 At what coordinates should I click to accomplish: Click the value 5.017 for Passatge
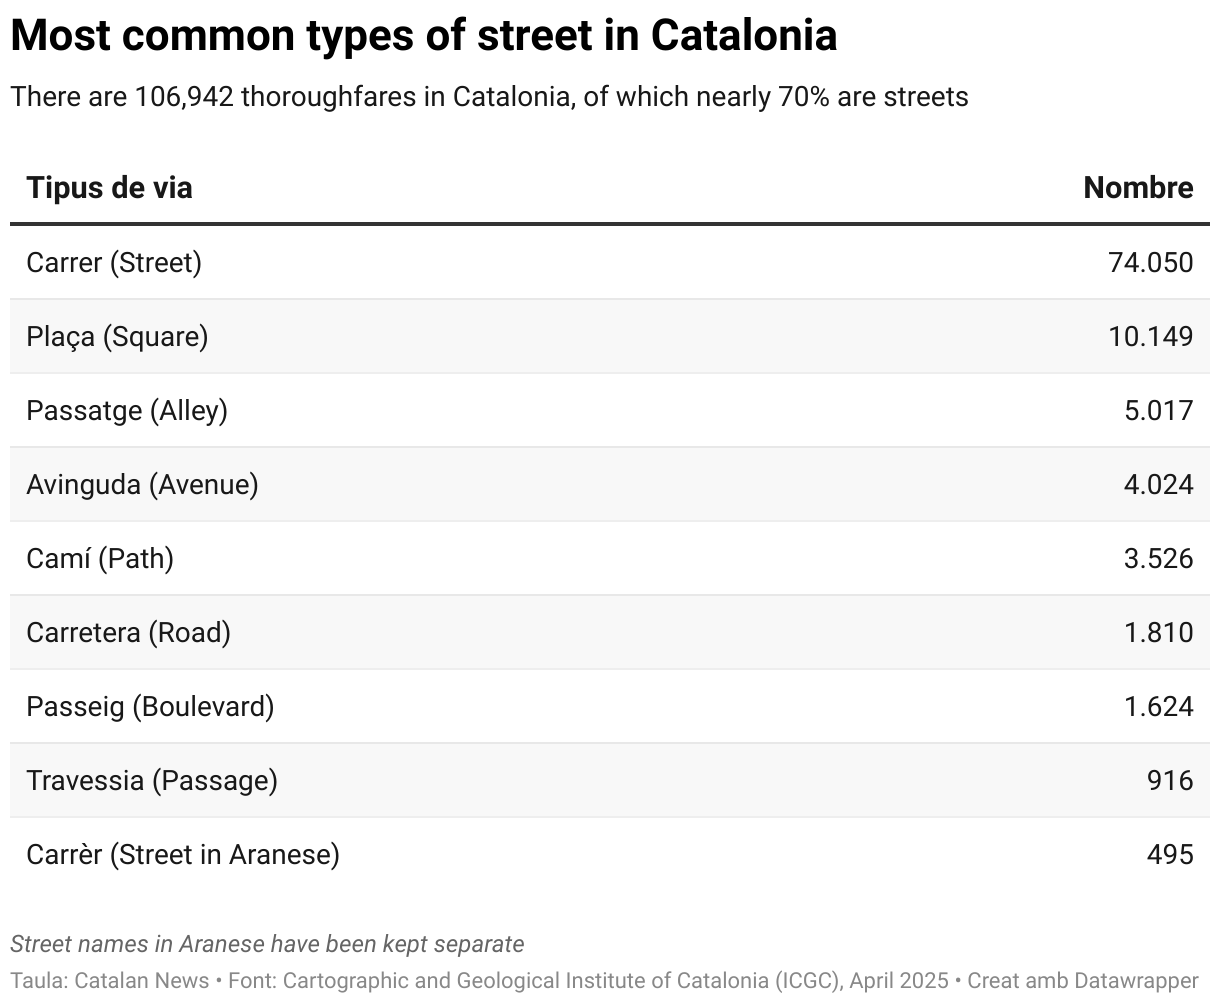click(x=1158, y=410)
